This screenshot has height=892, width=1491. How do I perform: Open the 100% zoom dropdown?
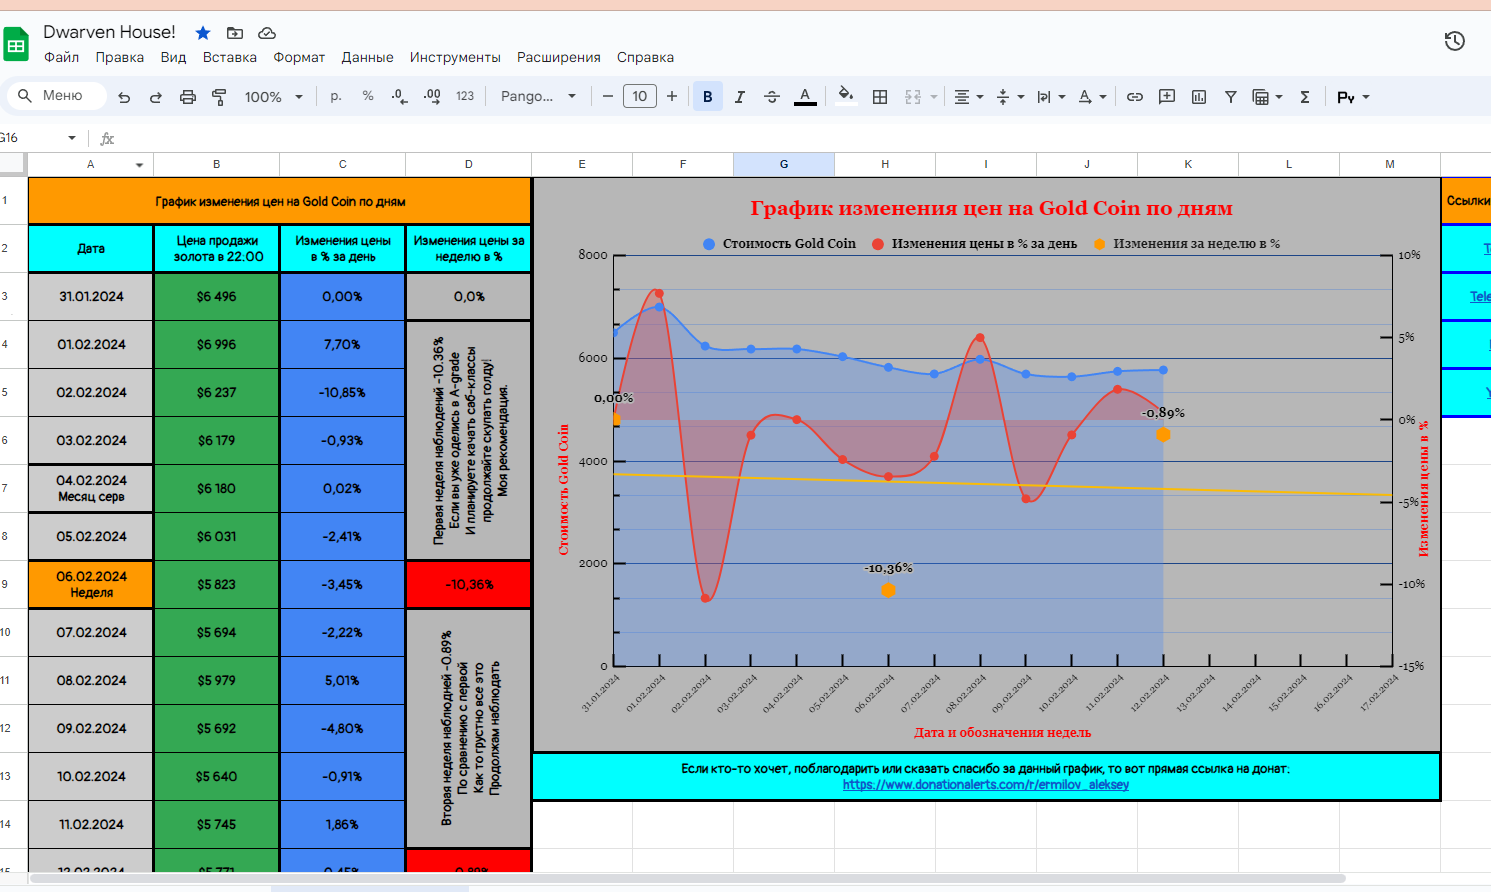pyautogui.click(x=273, y=97)
